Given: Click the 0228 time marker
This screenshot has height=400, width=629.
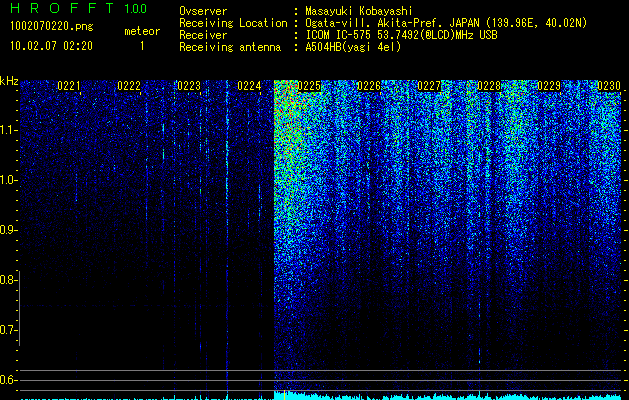Looking at the screenshot, I should (489, 86).
